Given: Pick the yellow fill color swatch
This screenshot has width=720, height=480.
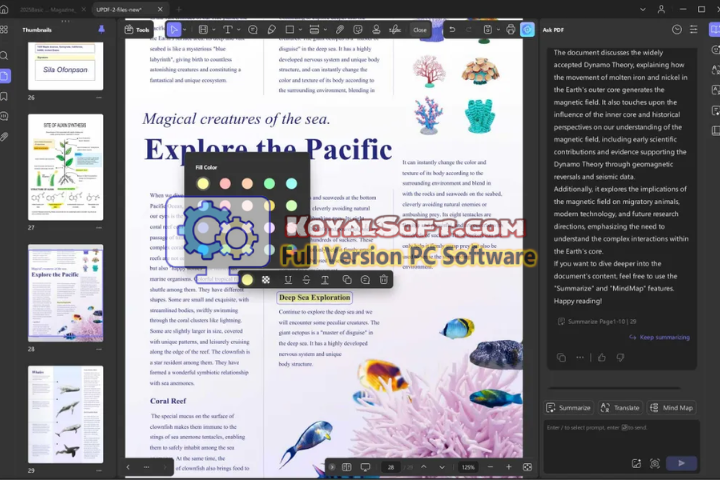Looking at the screenshot, I should (x=203, y=184).
